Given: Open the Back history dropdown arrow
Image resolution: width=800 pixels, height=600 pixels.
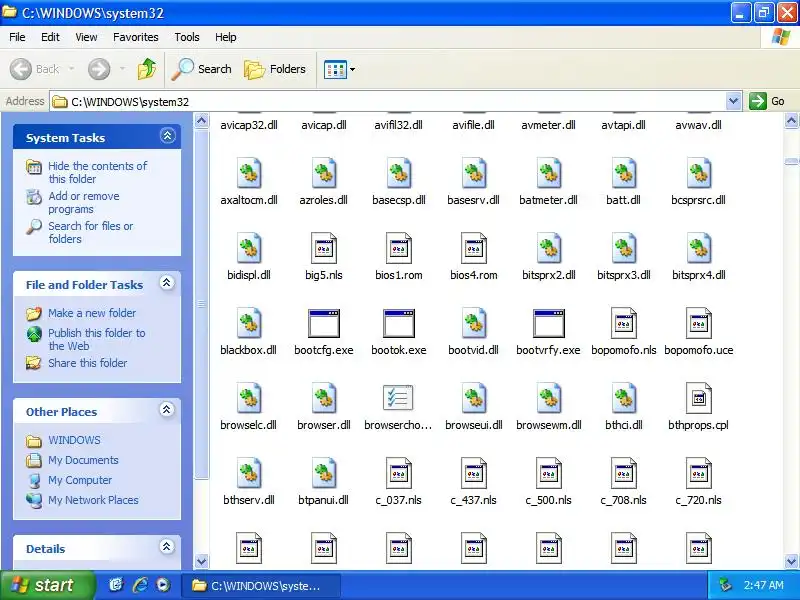Looking at the screenshot, I should click(71, 69).
